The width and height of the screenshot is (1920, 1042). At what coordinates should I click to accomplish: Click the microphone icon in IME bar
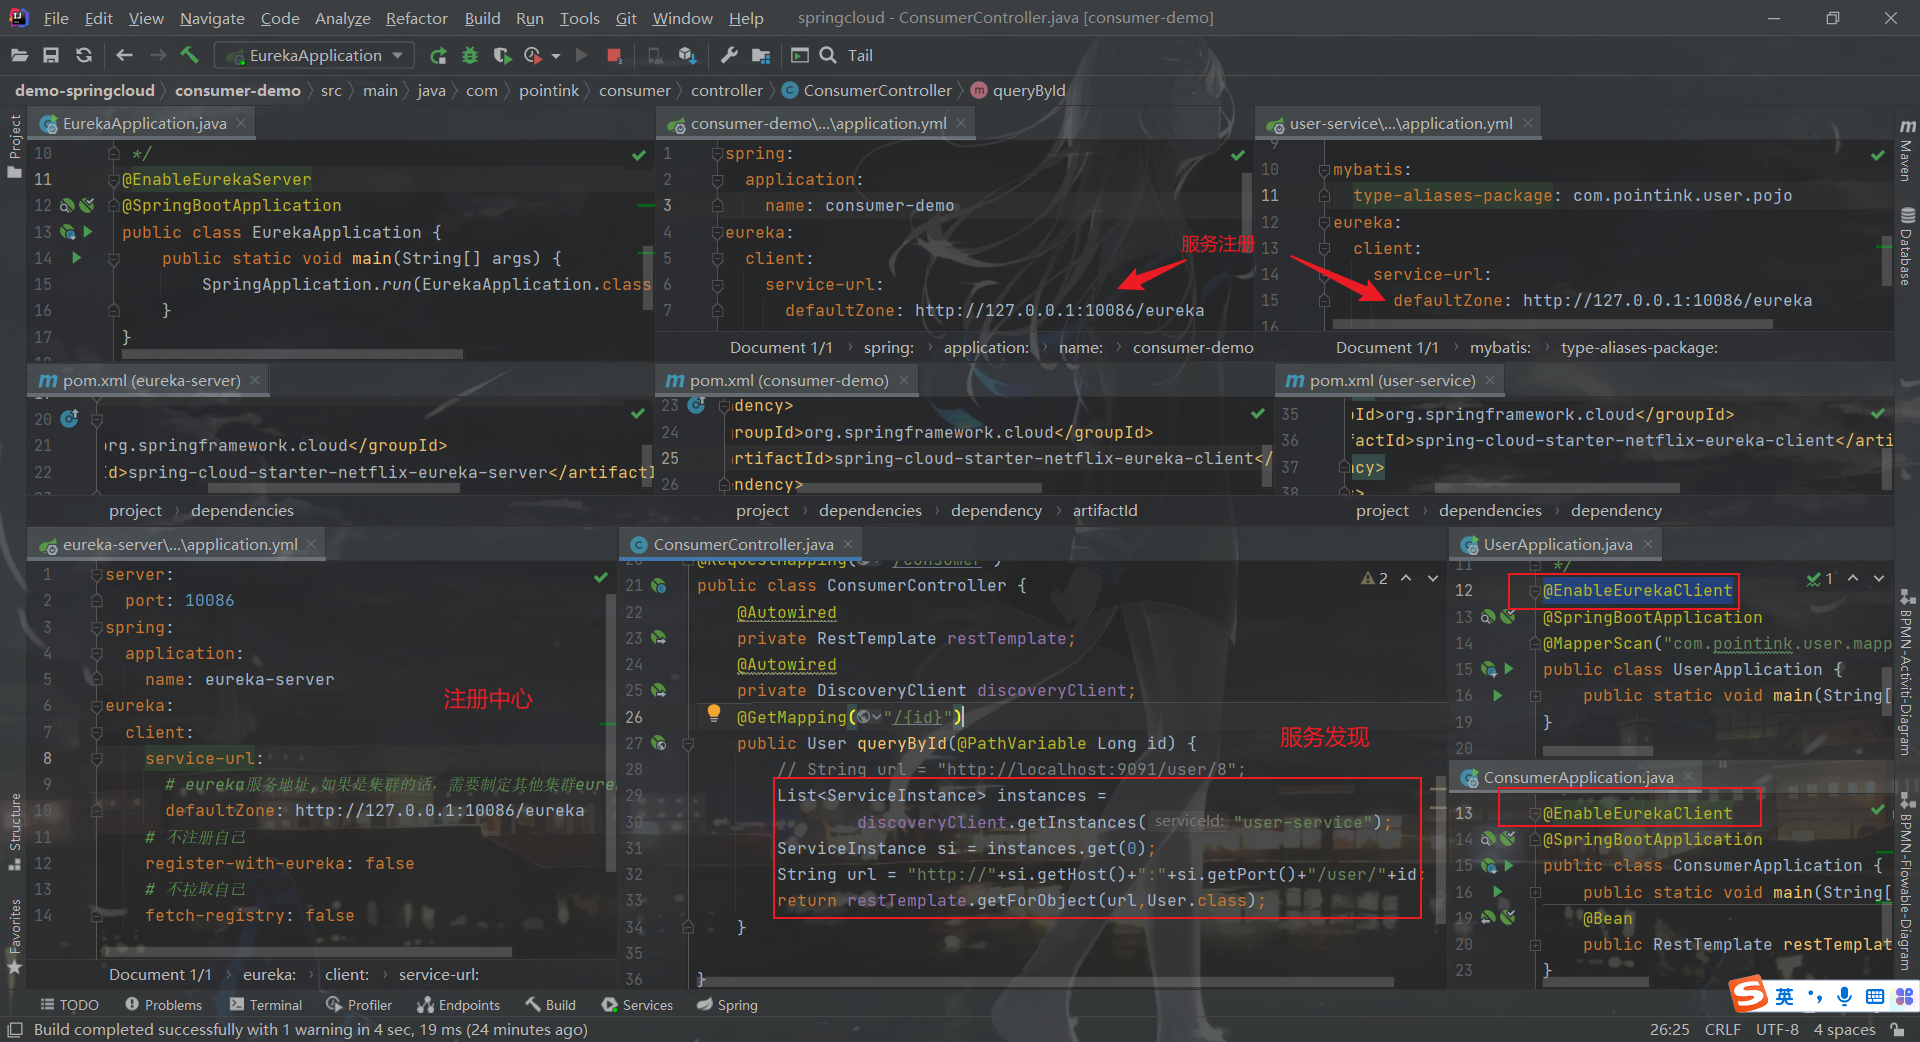pyautogui.click(x=1844, y=996)
